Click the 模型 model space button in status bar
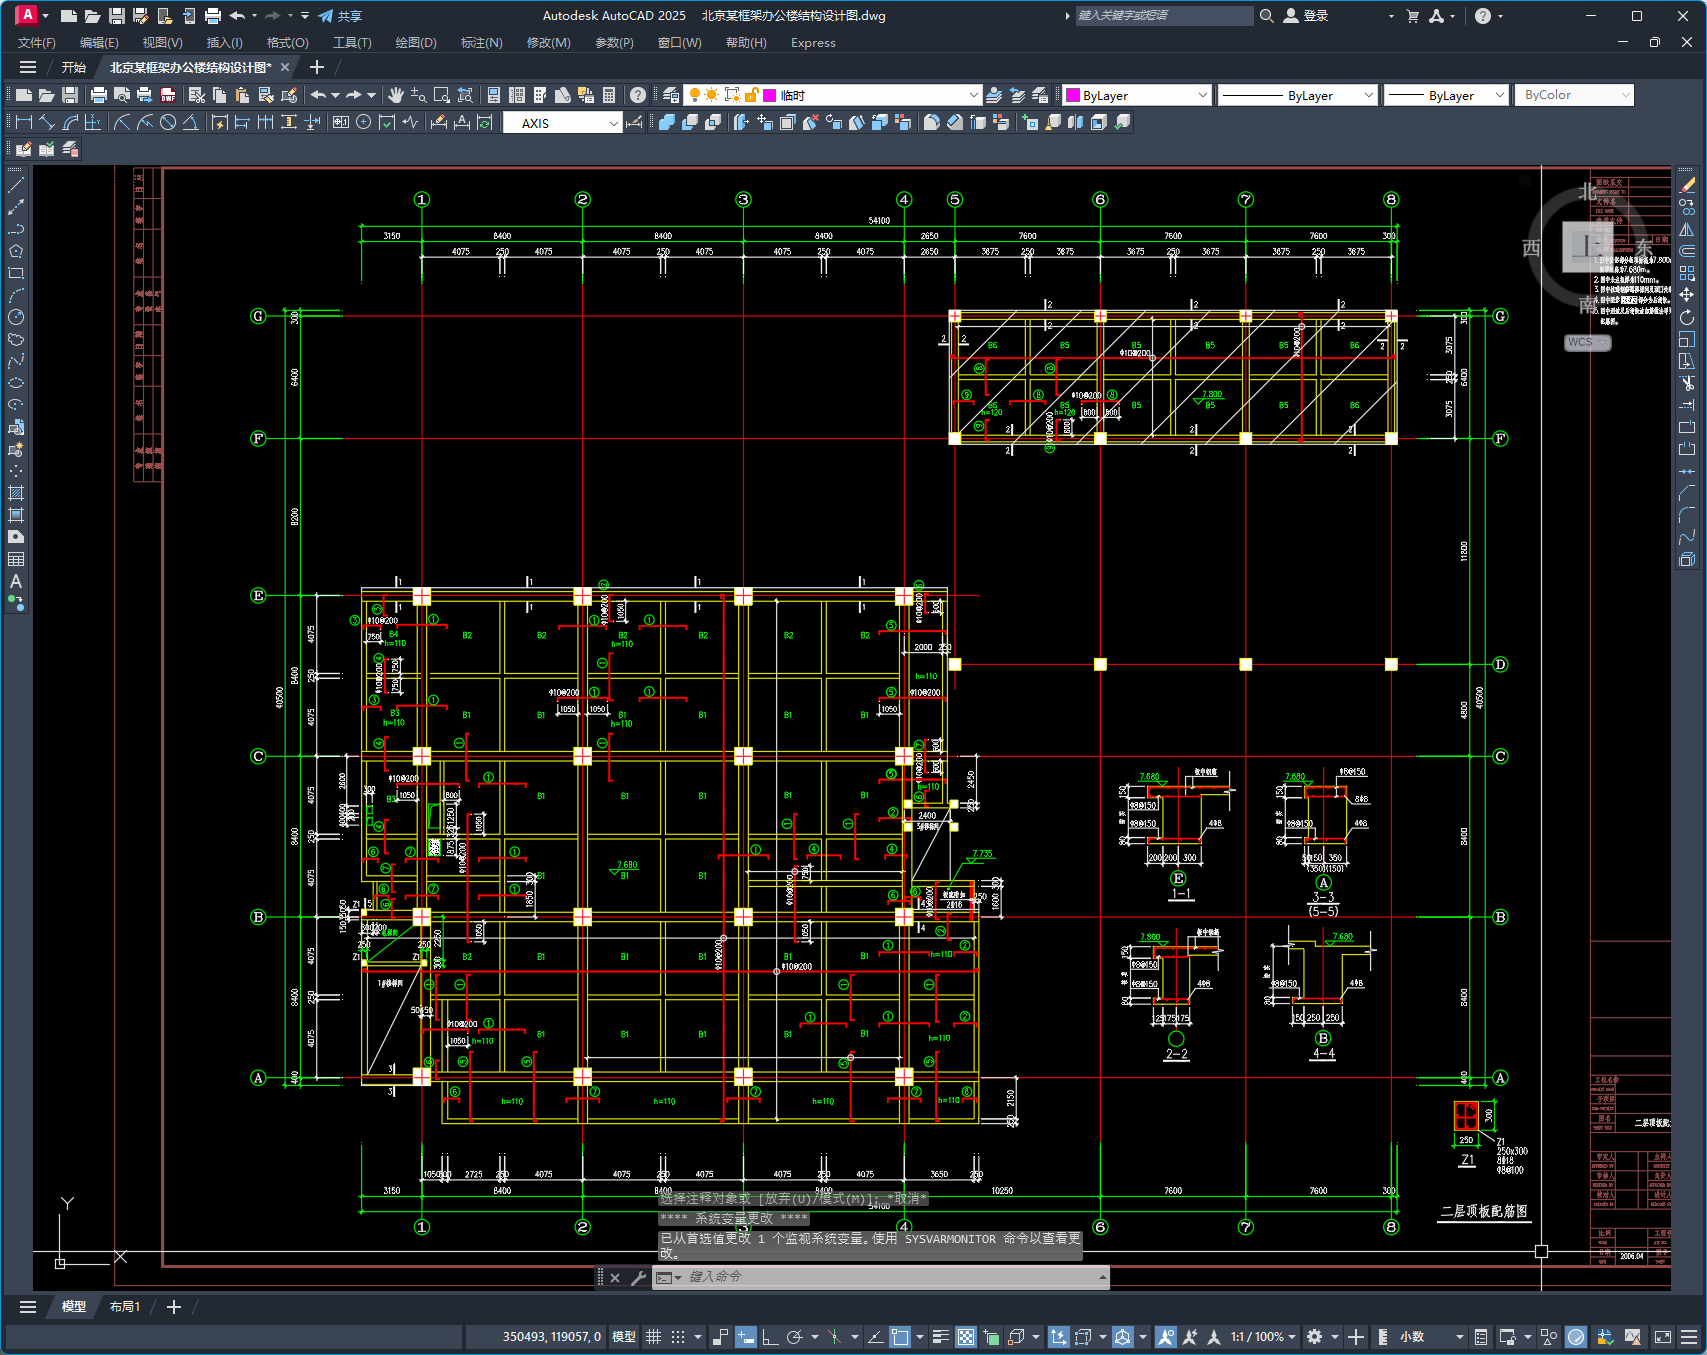 coord(624,1337)
